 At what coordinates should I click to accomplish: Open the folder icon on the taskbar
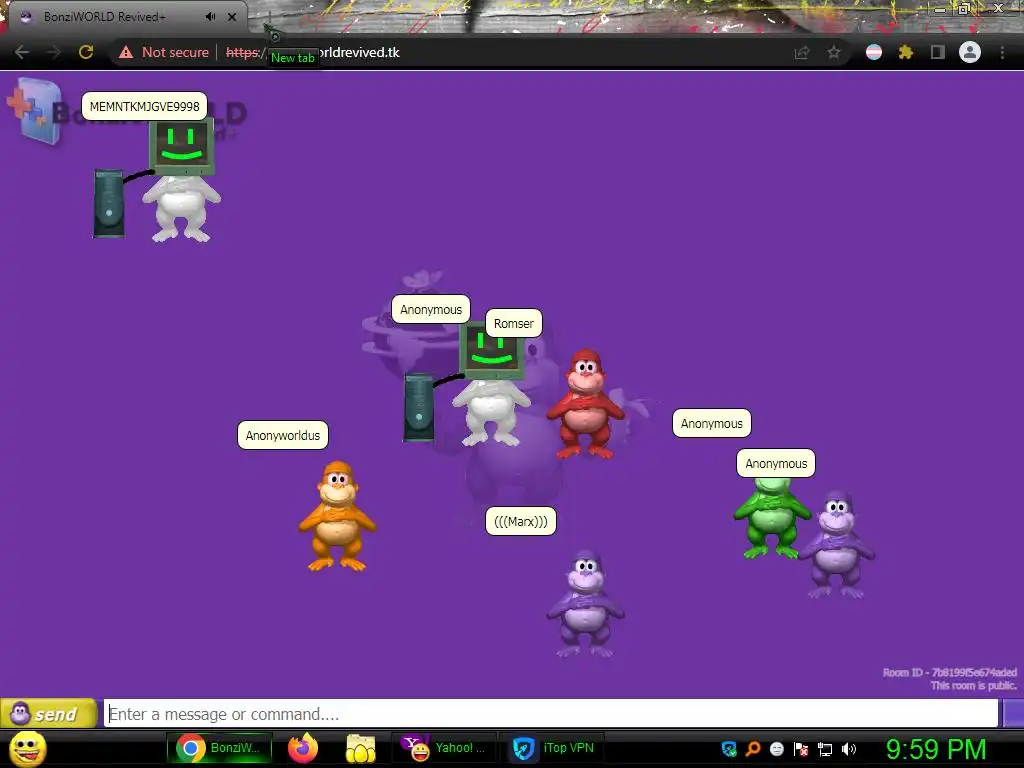(360, 748)
